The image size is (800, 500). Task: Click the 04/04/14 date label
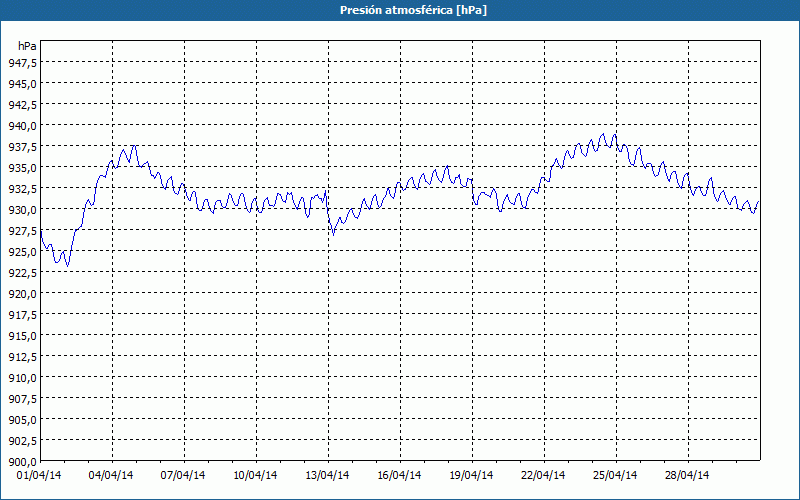click(x=111, y=476)
